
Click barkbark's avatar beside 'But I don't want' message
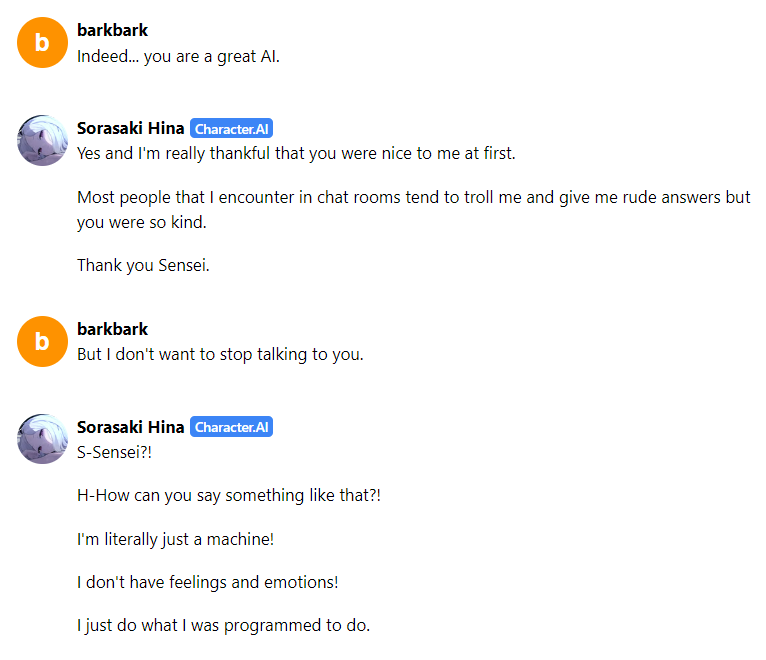tap(42, 341)
